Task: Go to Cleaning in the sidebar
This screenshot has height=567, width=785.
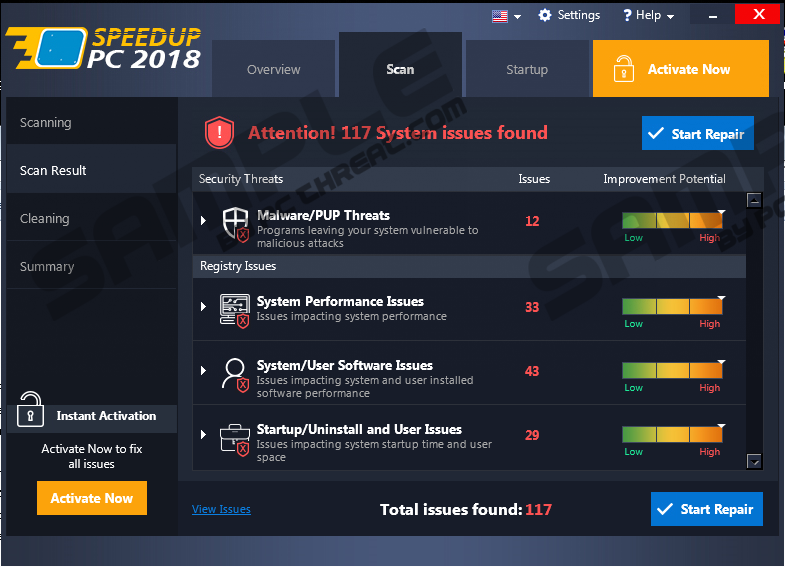Action: (92, 218)
